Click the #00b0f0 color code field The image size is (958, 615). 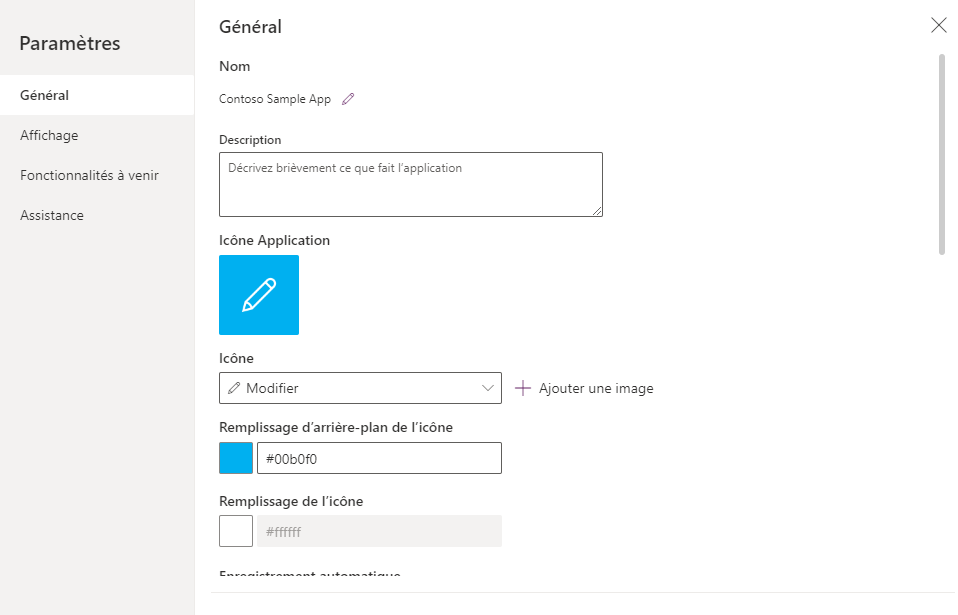(x=379, y=458)
